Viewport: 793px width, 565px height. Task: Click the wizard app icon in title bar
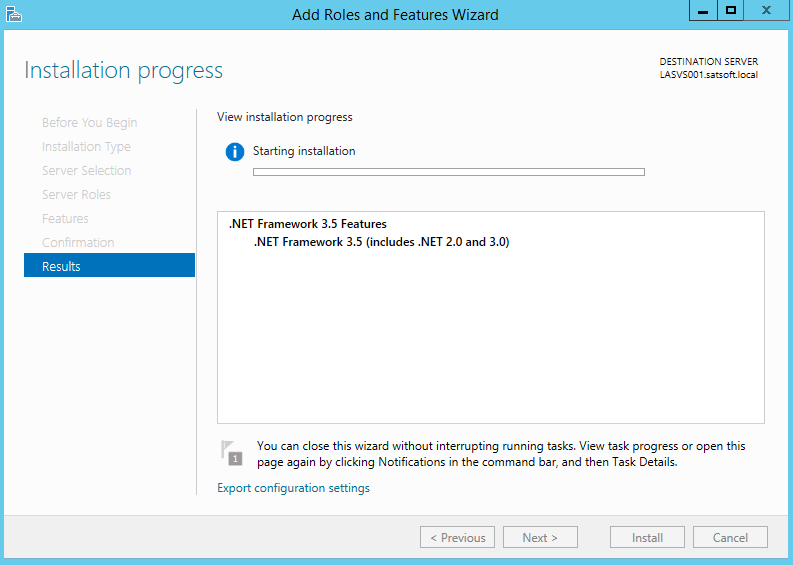tap(14, 14)
